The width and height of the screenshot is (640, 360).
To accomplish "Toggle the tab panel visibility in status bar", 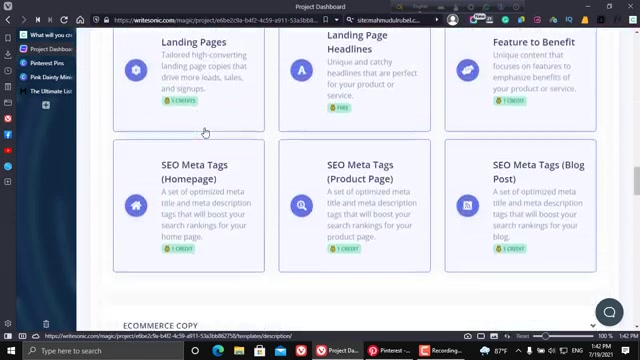I will coord(8,336).
